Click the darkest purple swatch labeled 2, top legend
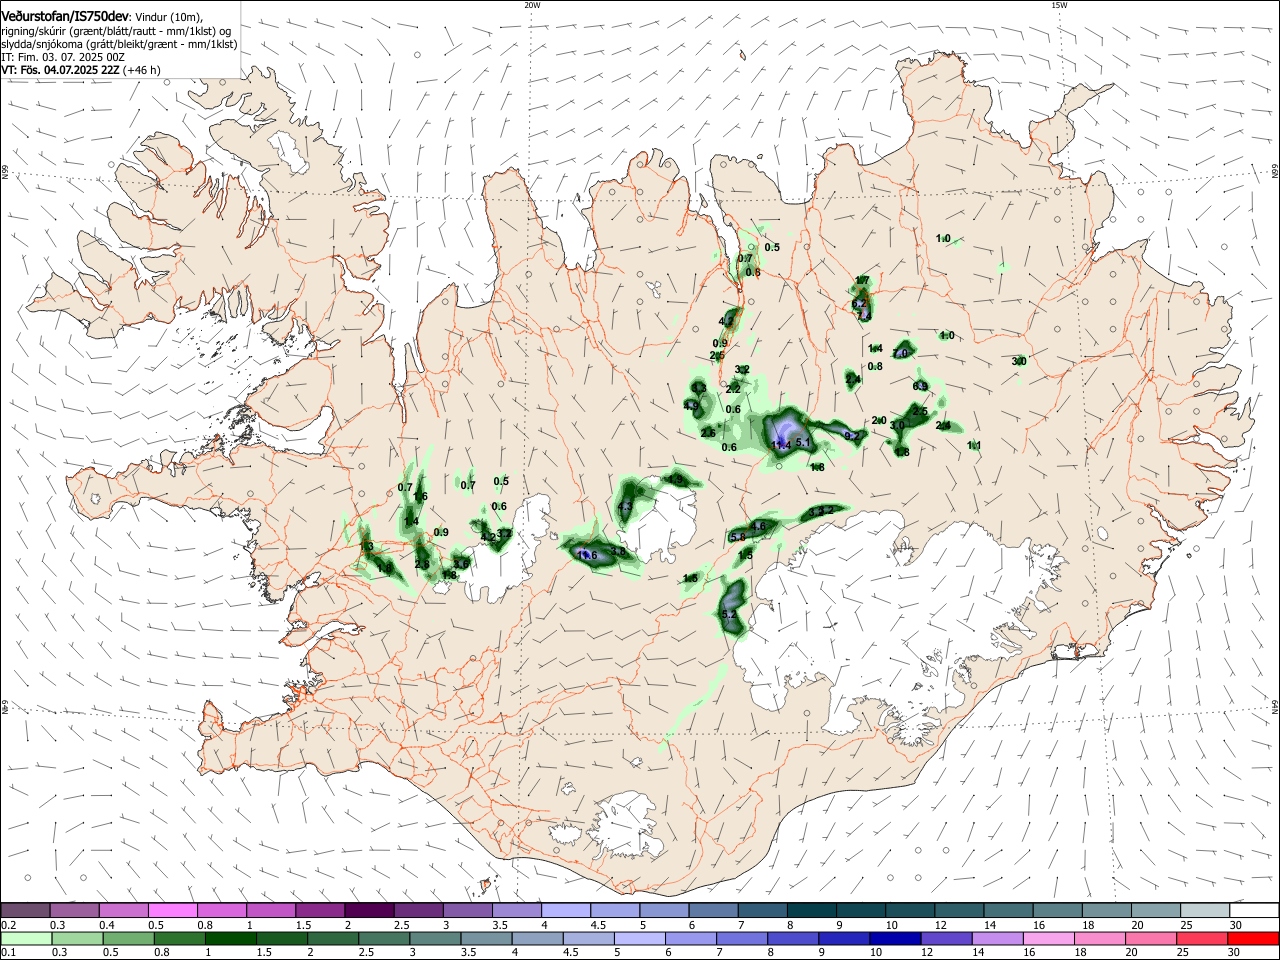 coord(369,911)
